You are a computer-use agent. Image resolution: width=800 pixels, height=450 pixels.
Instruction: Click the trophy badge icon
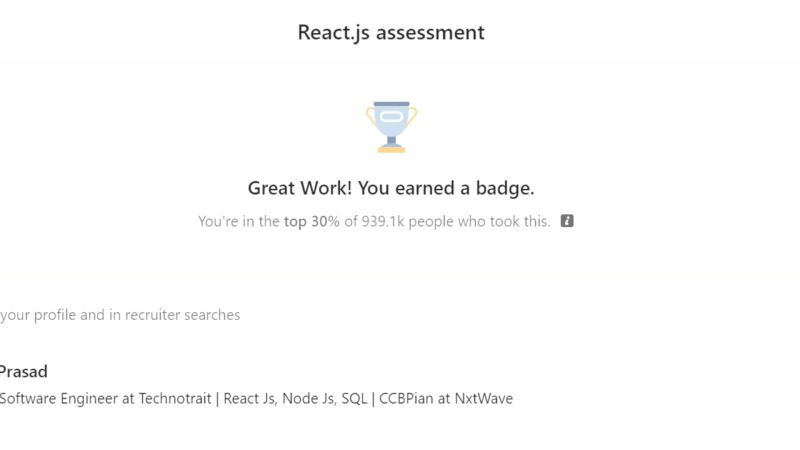click(x=391, y=127)
